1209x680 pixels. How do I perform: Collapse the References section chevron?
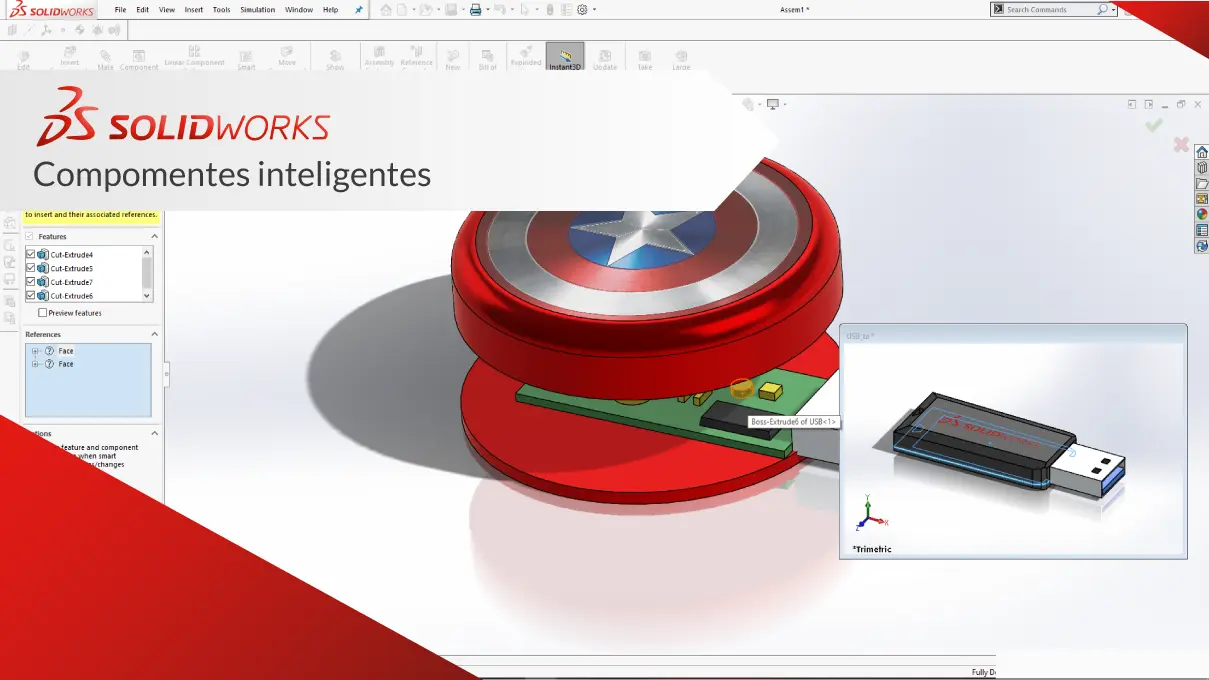pyautogui.click(x=154, y=334)
